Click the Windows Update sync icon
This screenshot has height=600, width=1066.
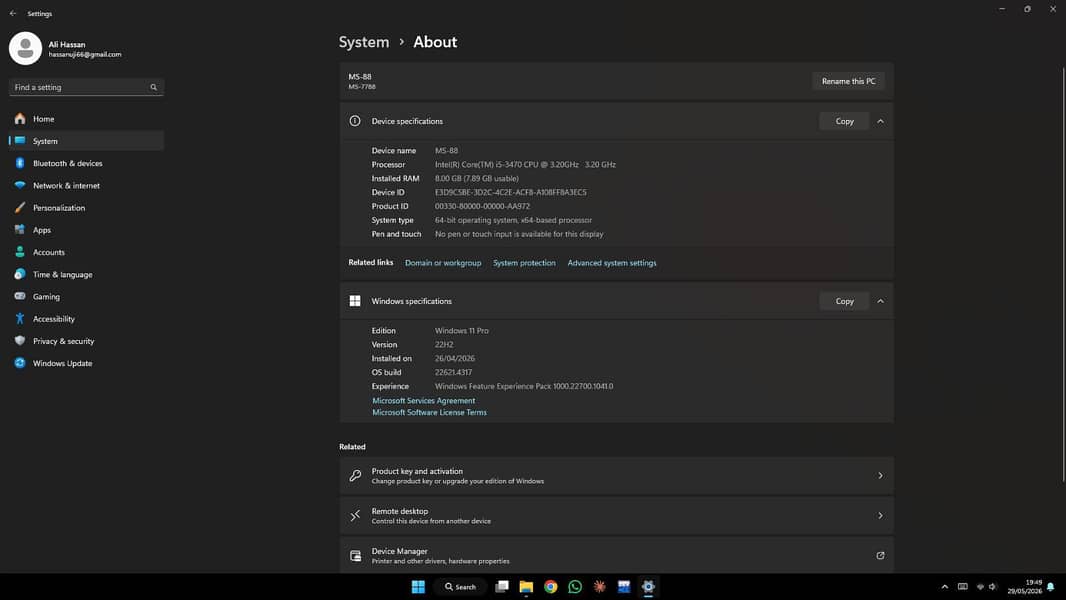pyautogui.click(x=20, y=363)
